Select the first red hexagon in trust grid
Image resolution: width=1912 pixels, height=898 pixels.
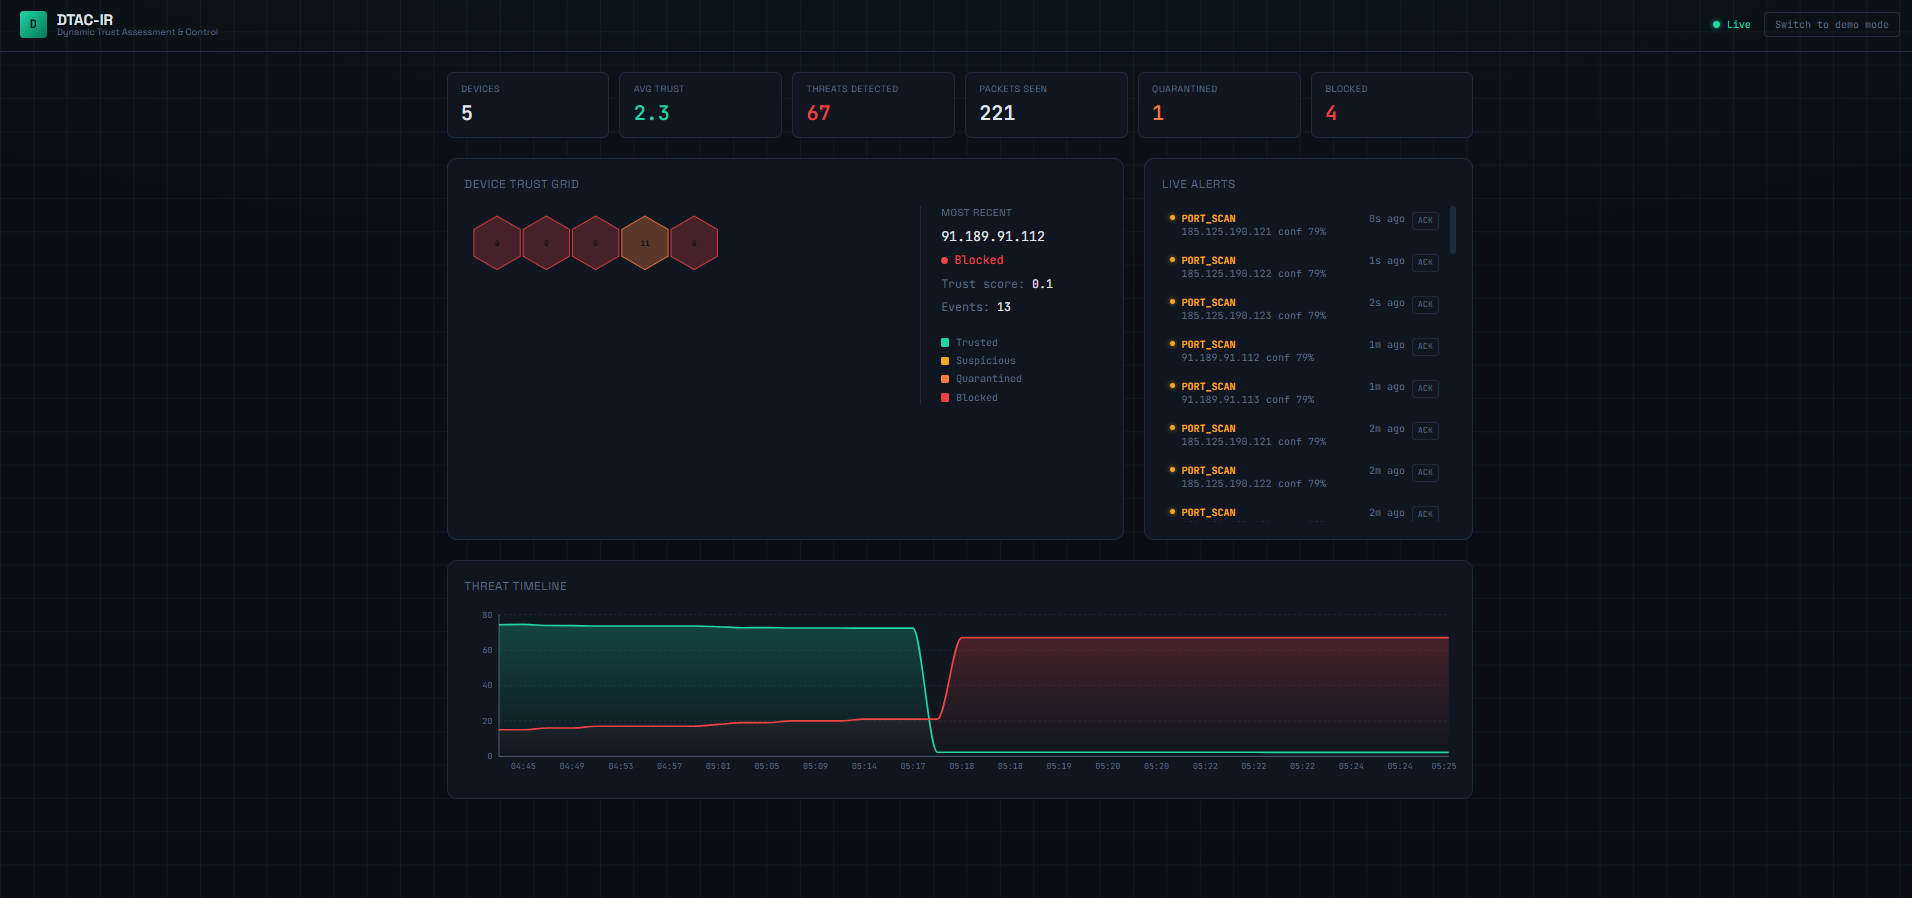point(497,243)
